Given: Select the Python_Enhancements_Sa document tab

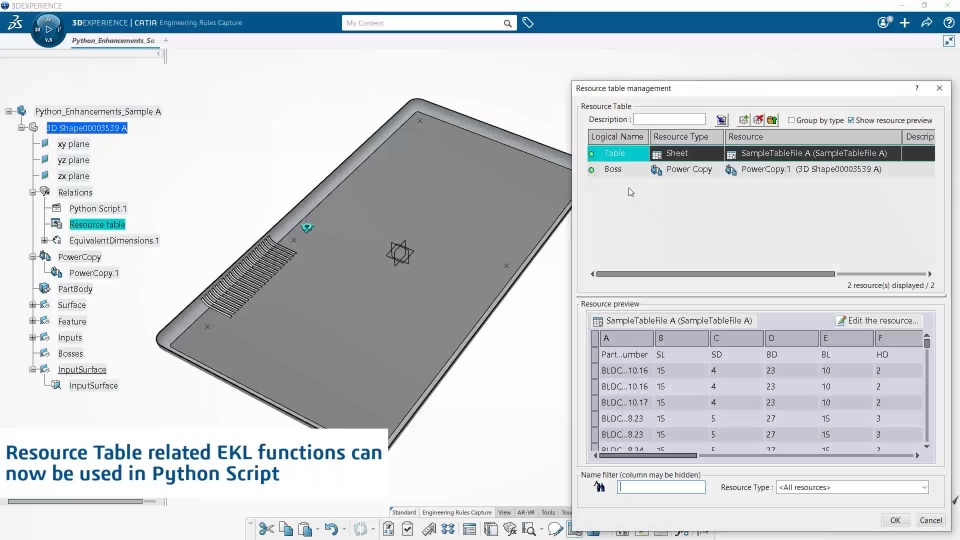Looking at the screenshot, I should (113, 40).
